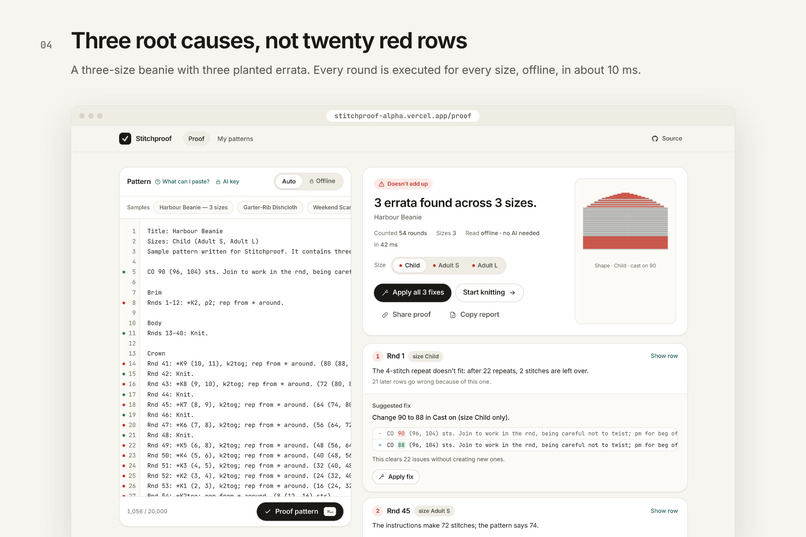Switch parsing mode to Offline
Screen dimensions: 806x537
[322, 181]
